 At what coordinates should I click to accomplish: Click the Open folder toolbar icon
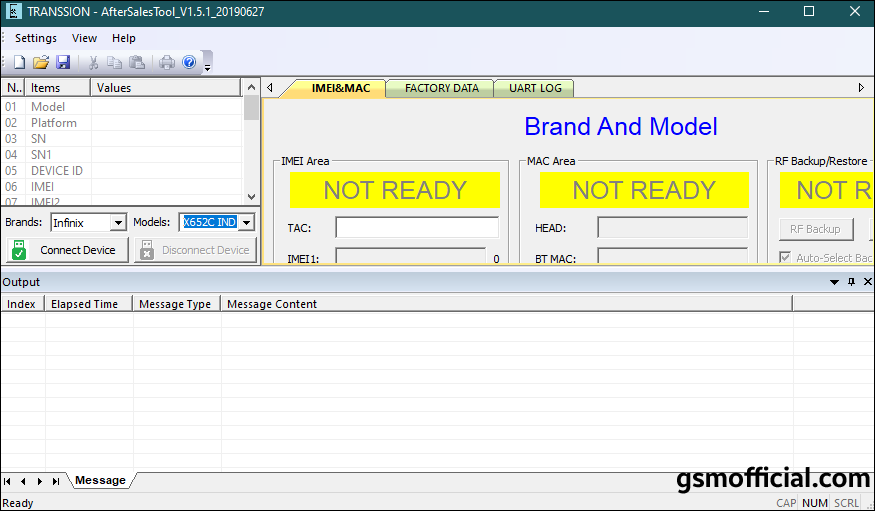41,62
